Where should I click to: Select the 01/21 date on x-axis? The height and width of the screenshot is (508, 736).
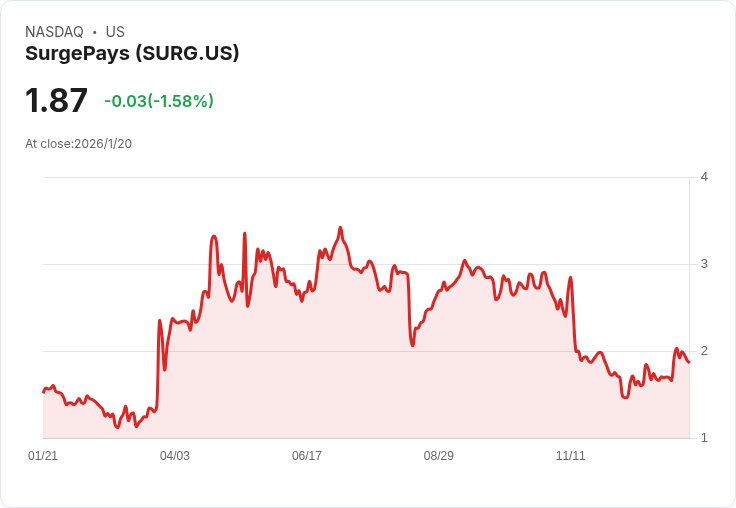pyautogui.click(x=43, y=456)
